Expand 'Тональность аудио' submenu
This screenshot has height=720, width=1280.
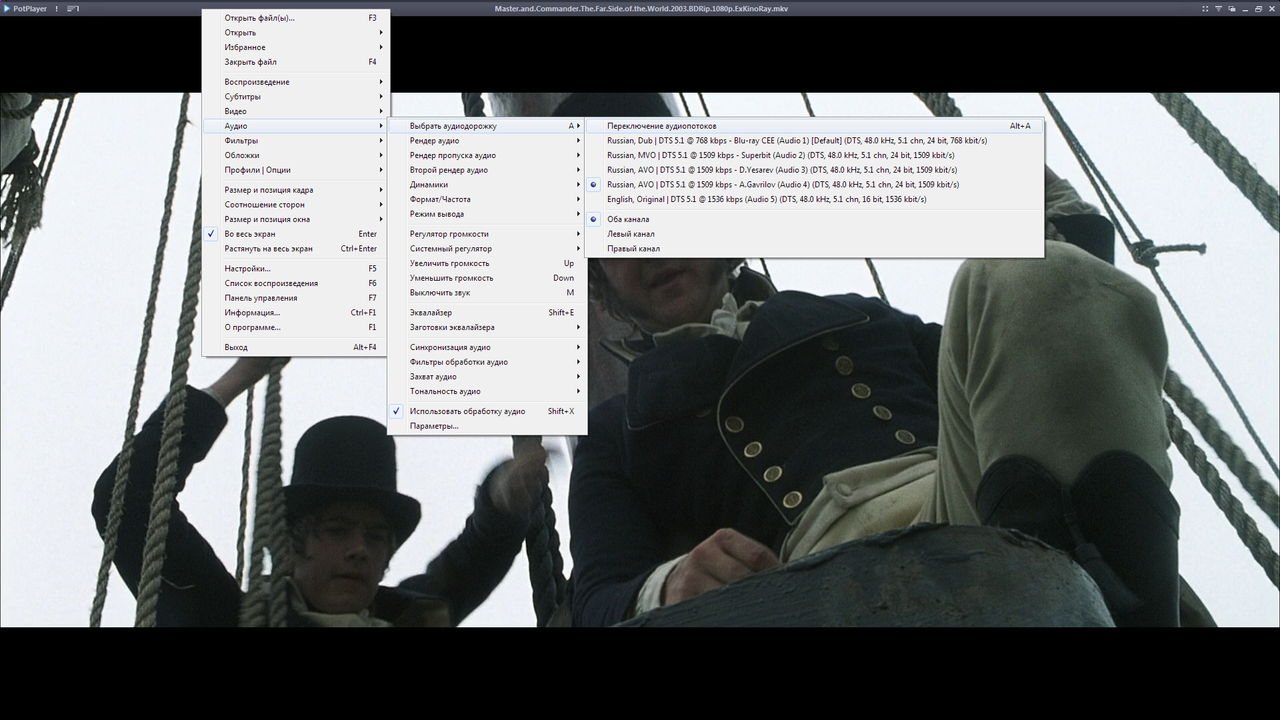(x=487, y=391)
